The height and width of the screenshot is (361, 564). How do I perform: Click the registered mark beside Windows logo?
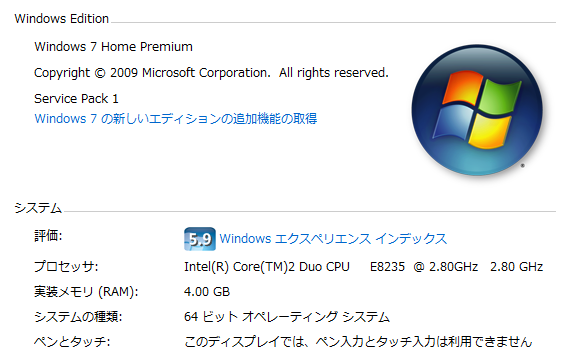coord(523,165)
